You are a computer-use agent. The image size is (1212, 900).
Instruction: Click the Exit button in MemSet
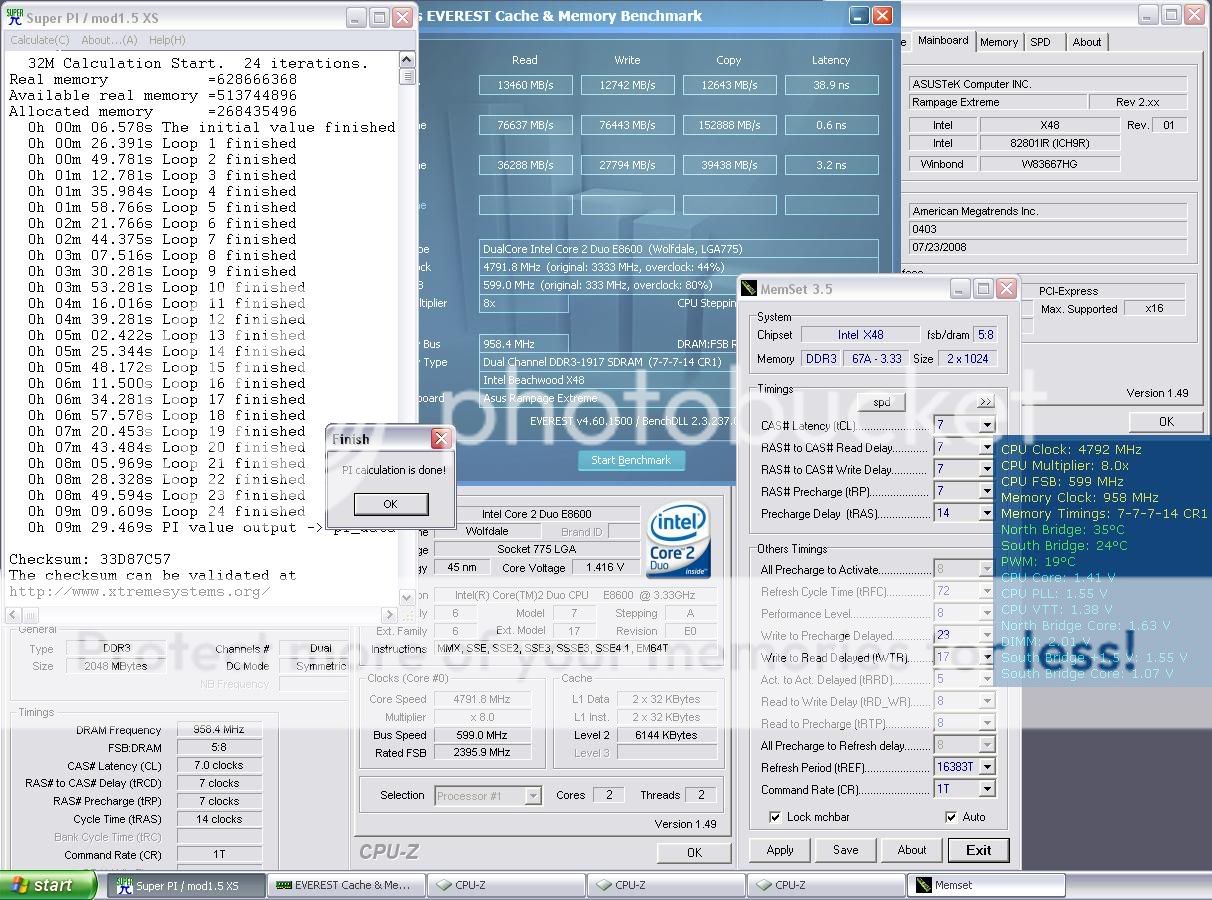pyautogui.click(x=978, y=850)
